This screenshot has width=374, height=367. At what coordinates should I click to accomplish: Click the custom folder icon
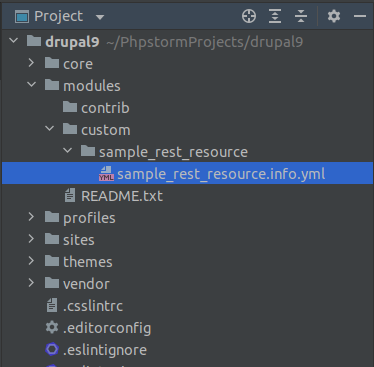(70, 129)
